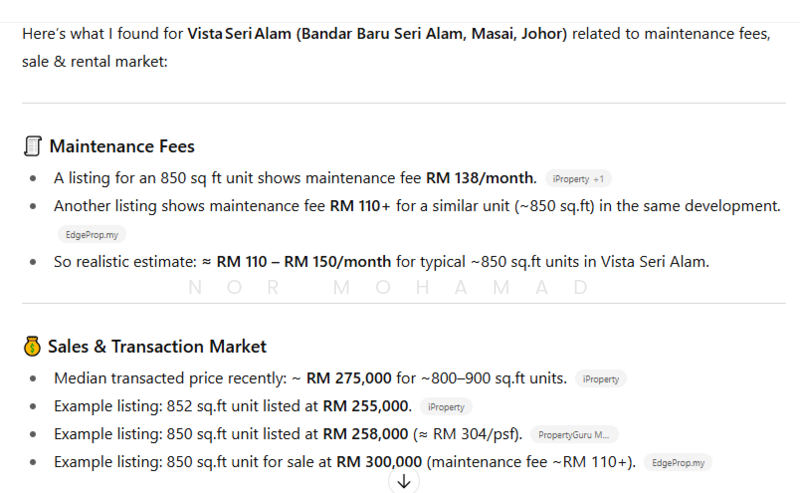The width and height of the screenshot is (800, 493).
Task: Click the money bag icon beside Sales heading
Action: (x=33, y=347)
